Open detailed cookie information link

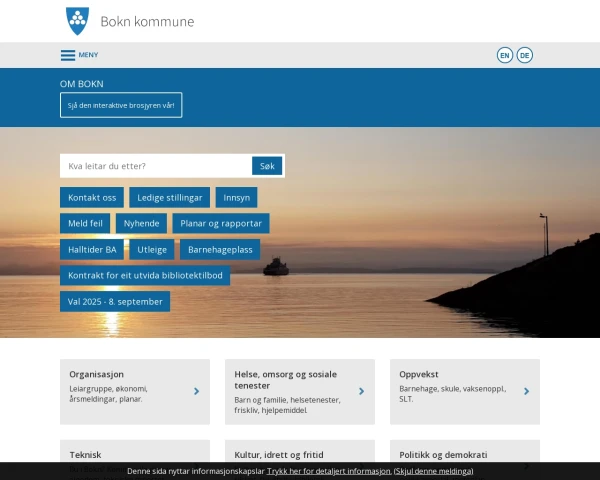tap(328, 470)
